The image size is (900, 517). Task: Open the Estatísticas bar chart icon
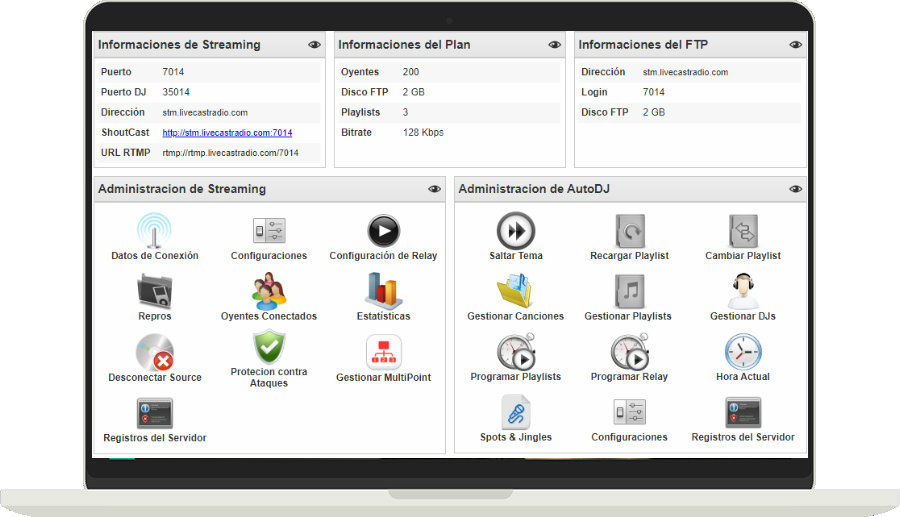[383, 291]
